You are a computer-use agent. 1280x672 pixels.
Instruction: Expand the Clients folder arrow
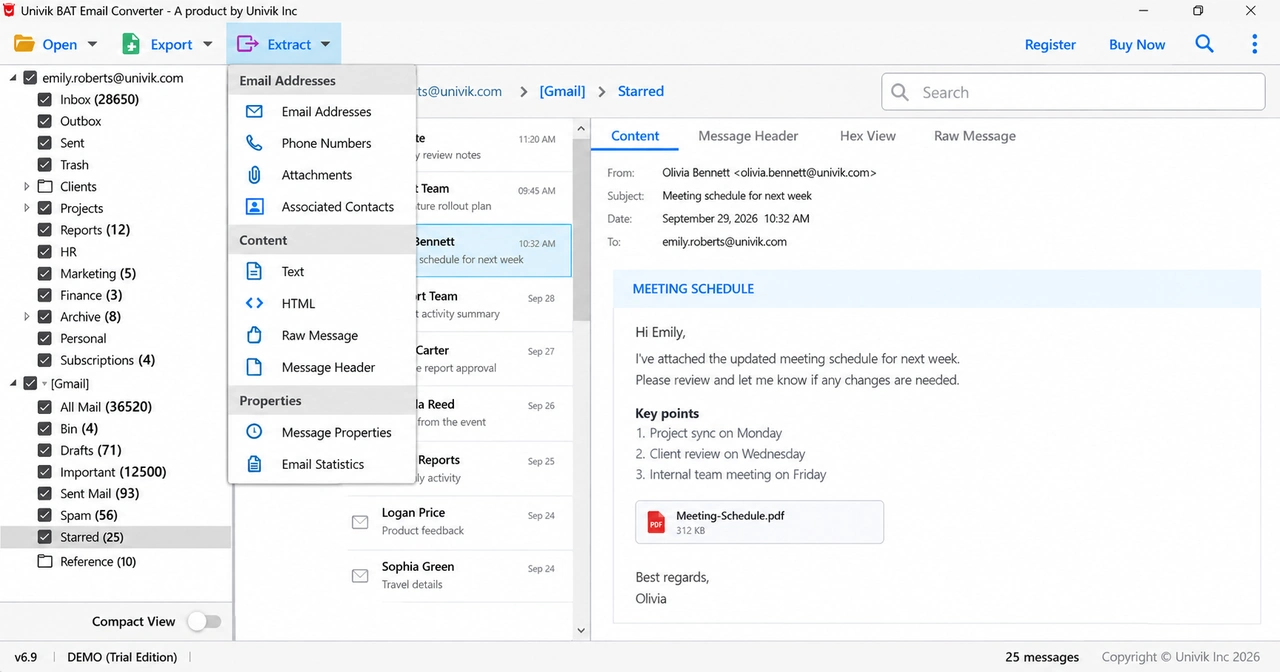coord(27,186)
